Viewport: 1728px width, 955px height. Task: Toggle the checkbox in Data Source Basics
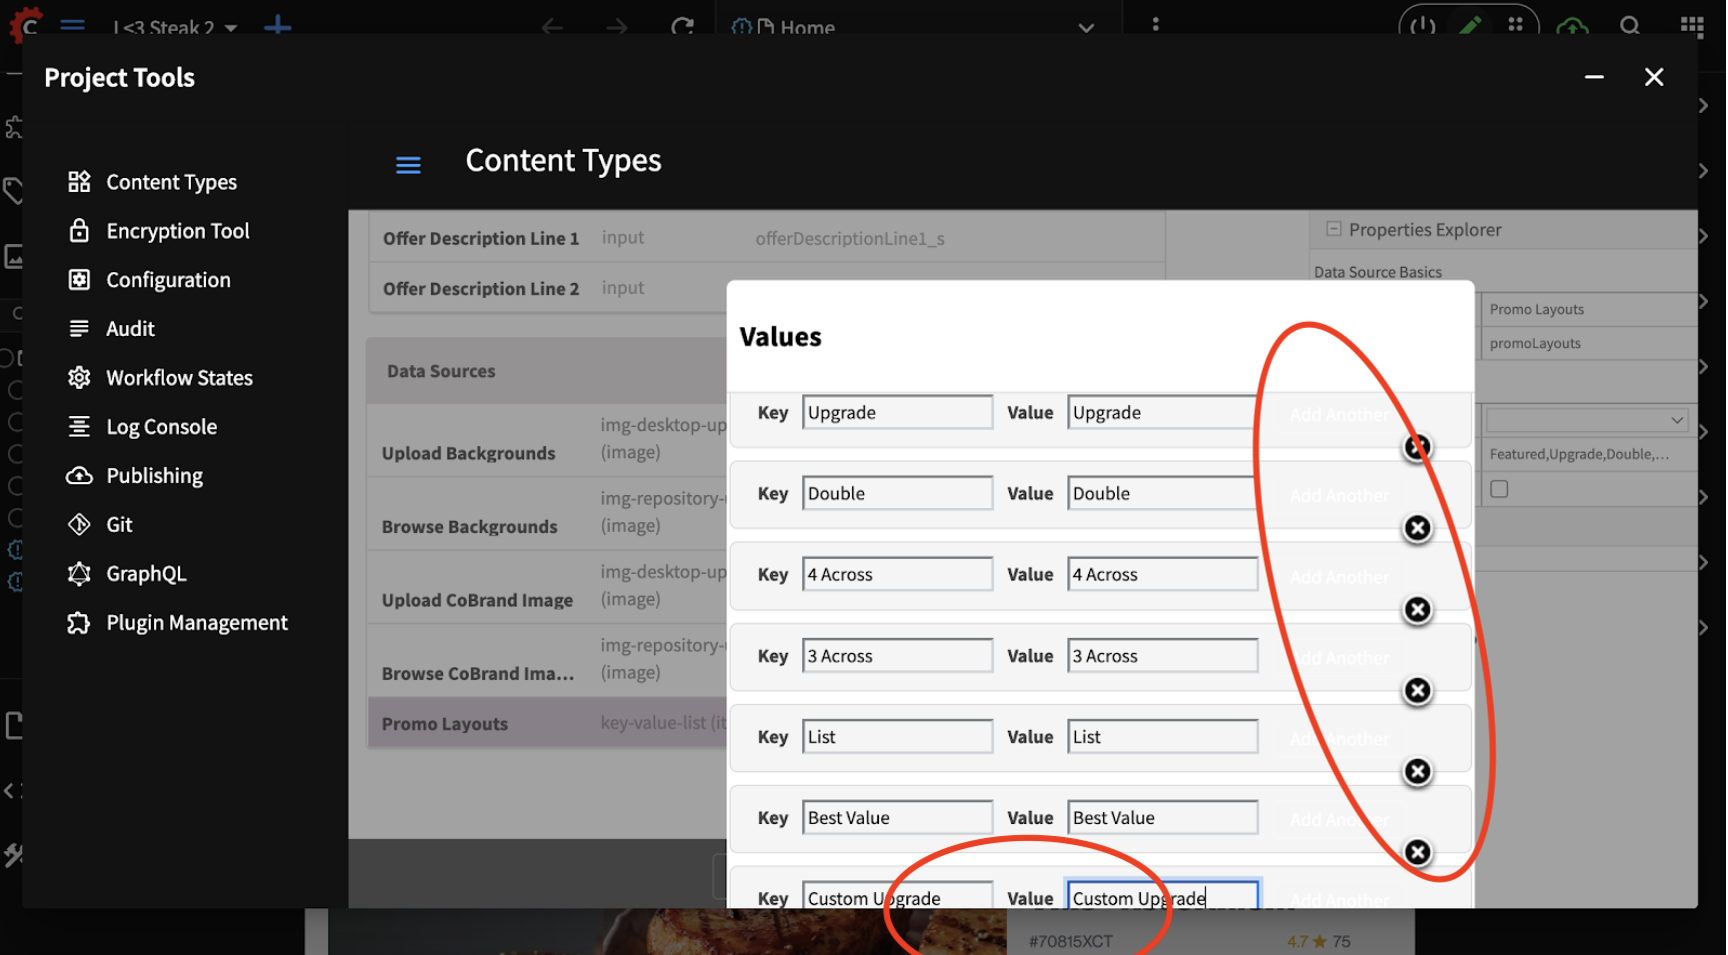point(1497,489)
